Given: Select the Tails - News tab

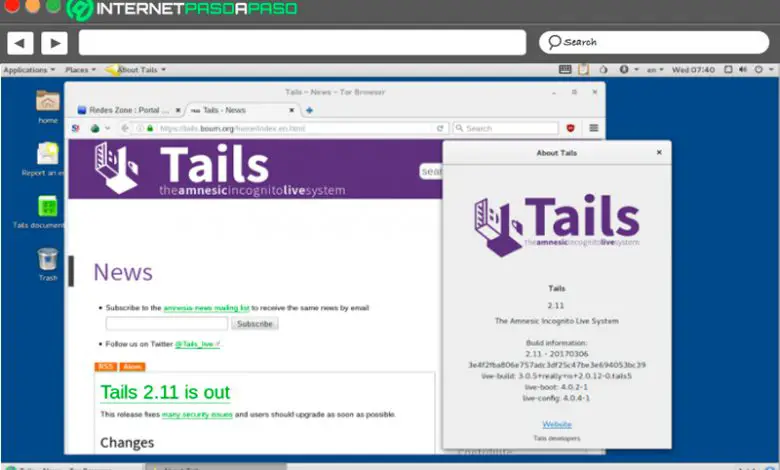Looking at the screenshot, I should pos(241,110).
